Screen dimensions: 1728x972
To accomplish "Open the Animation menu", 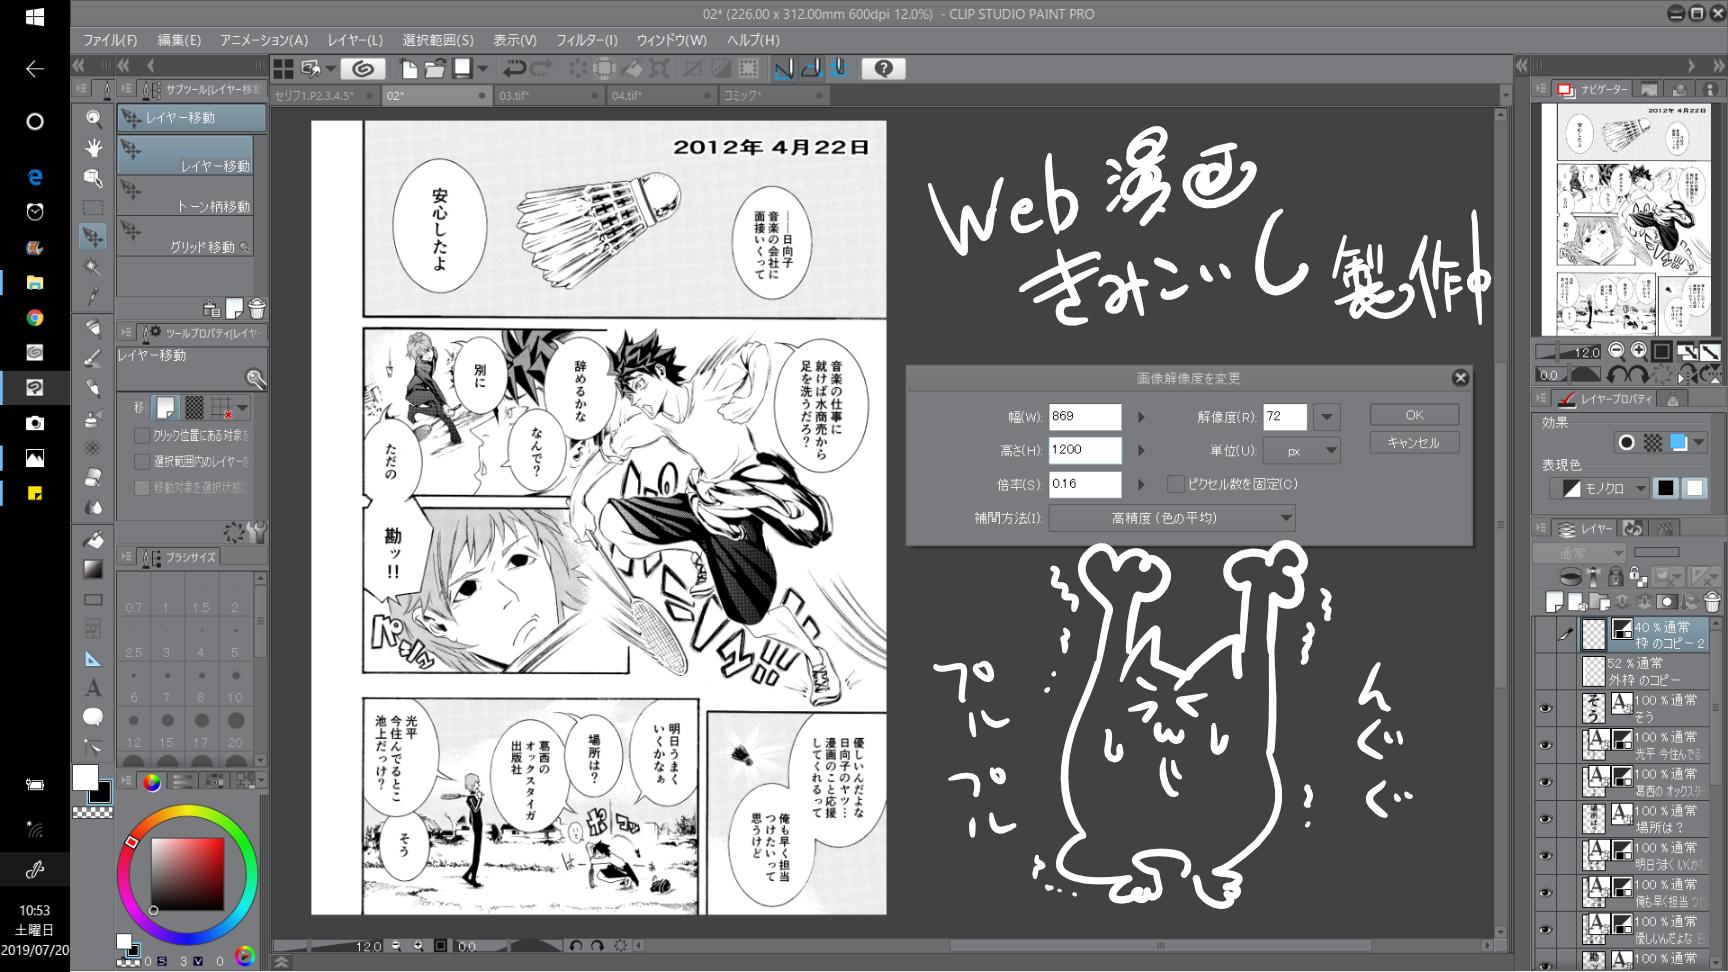I will [x=264, y=40].
